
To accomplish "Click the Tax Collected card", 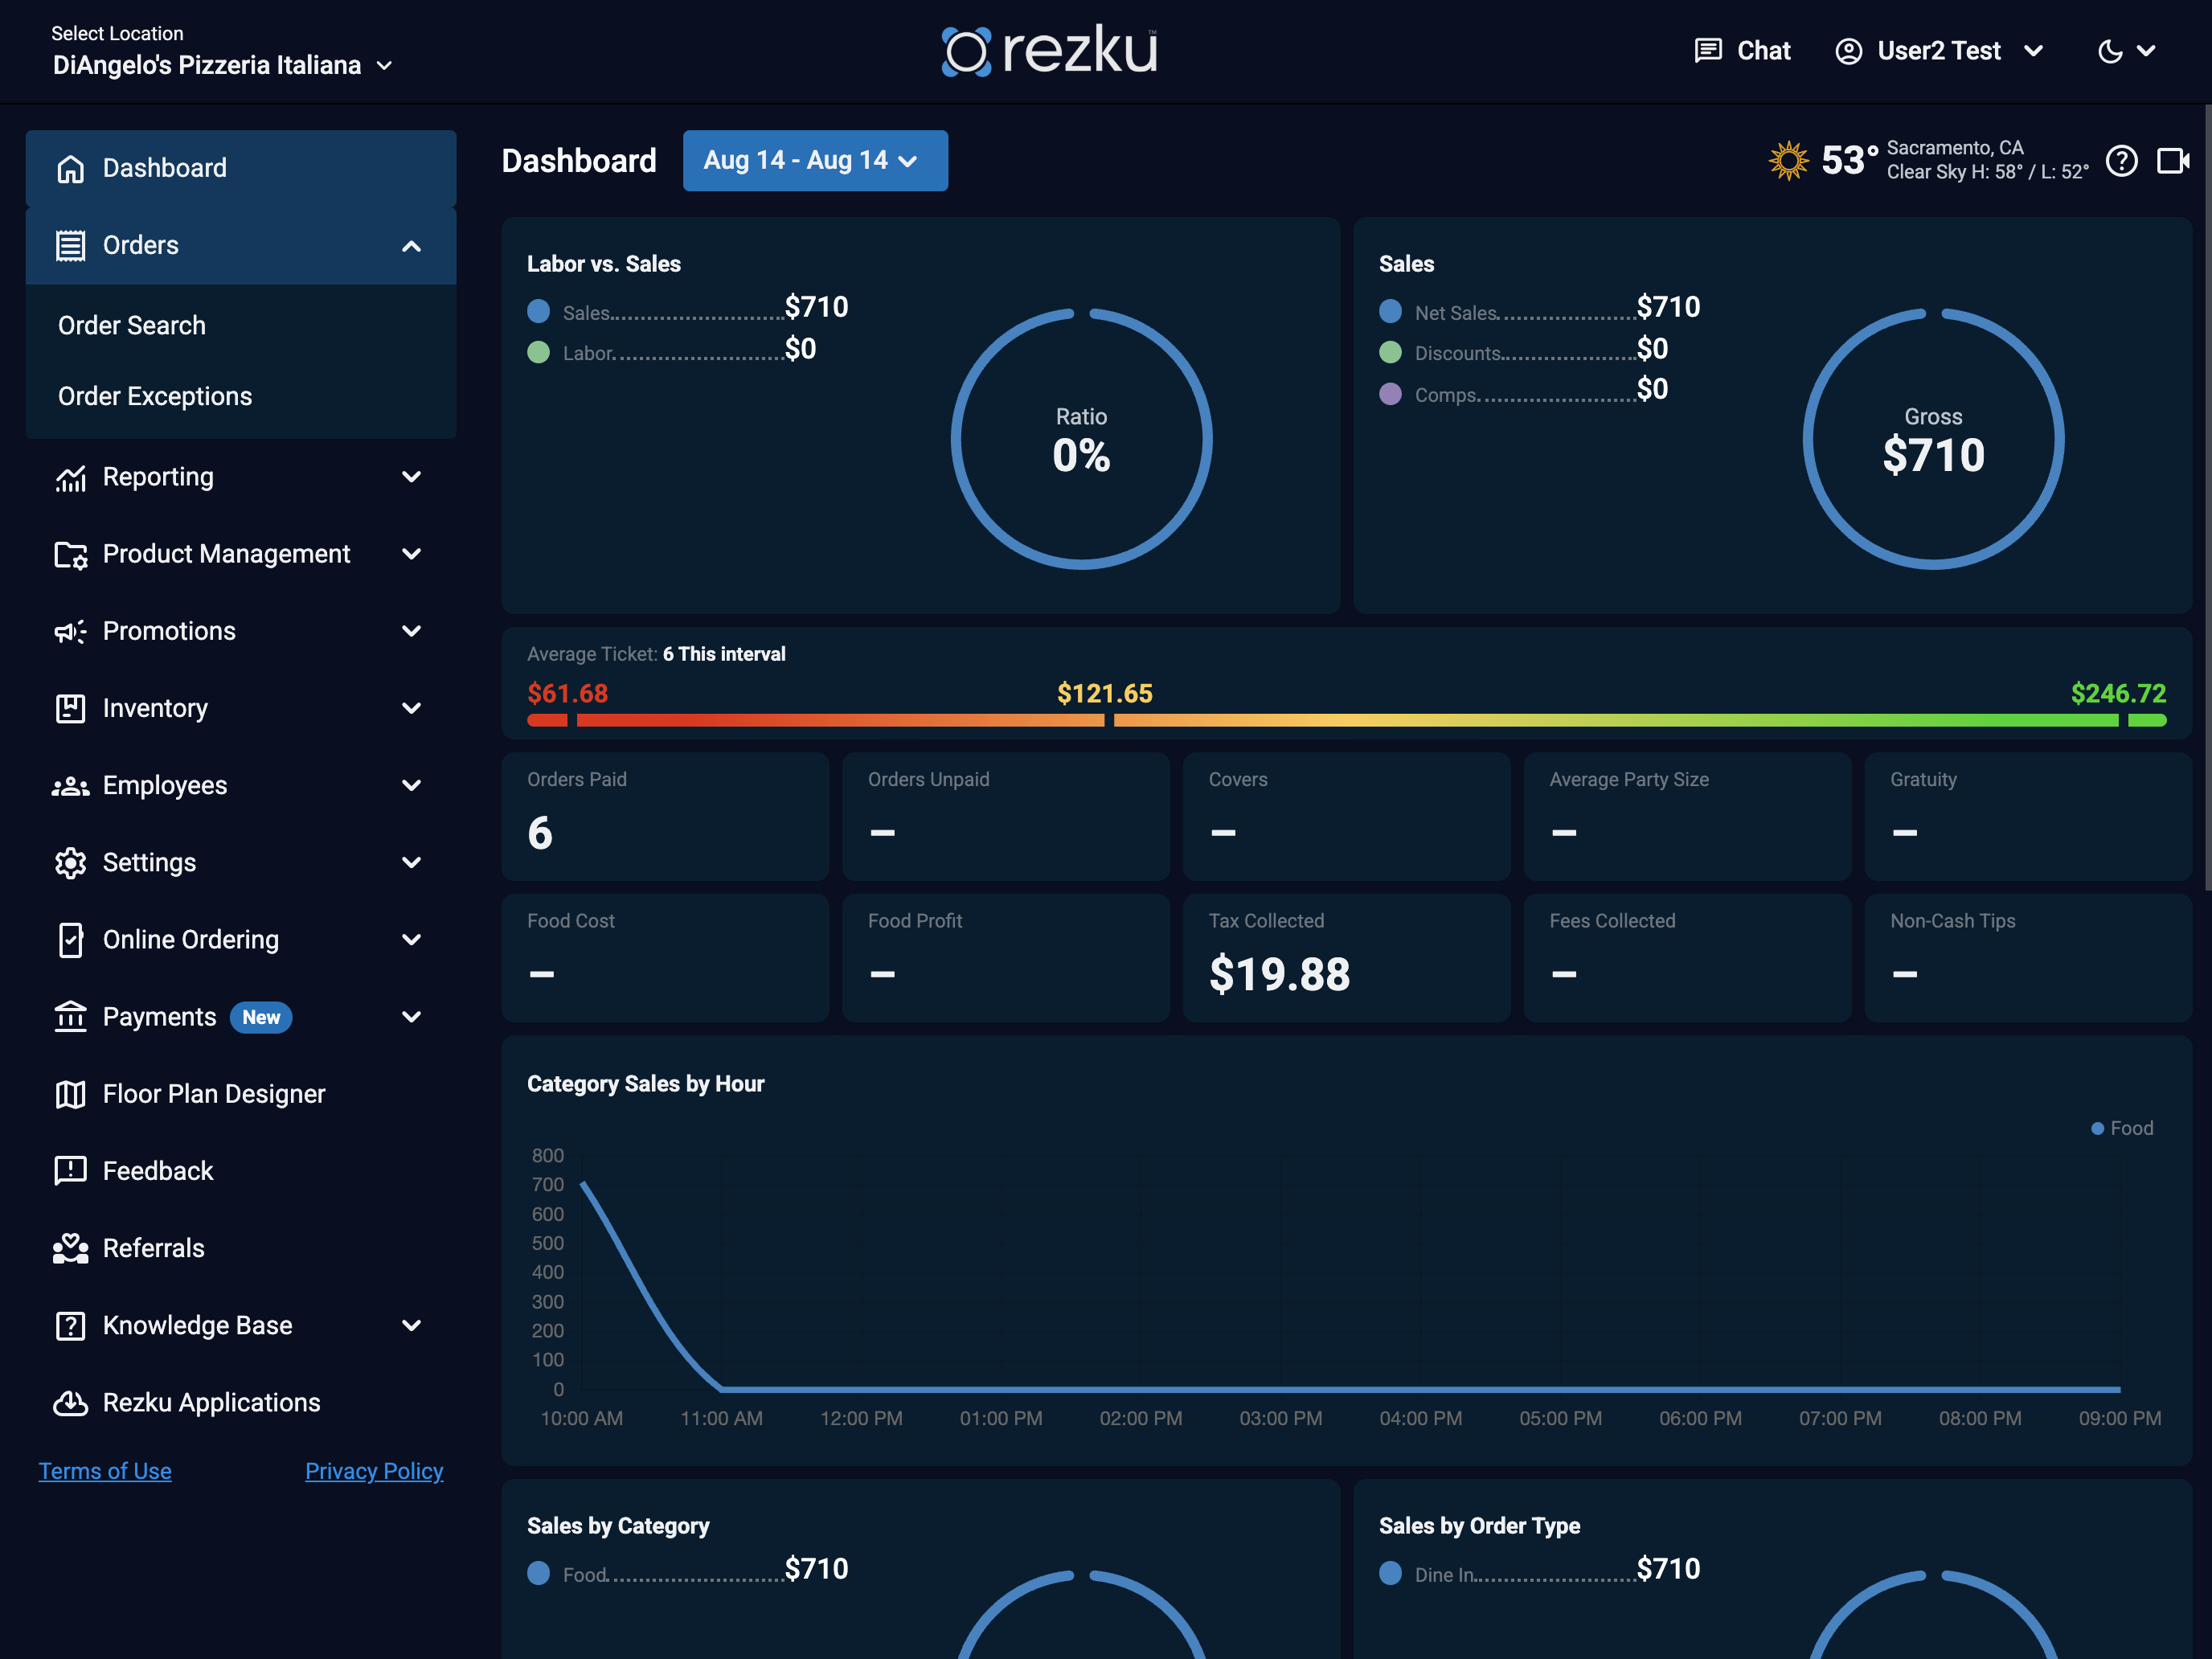I will coord(1346,958).
